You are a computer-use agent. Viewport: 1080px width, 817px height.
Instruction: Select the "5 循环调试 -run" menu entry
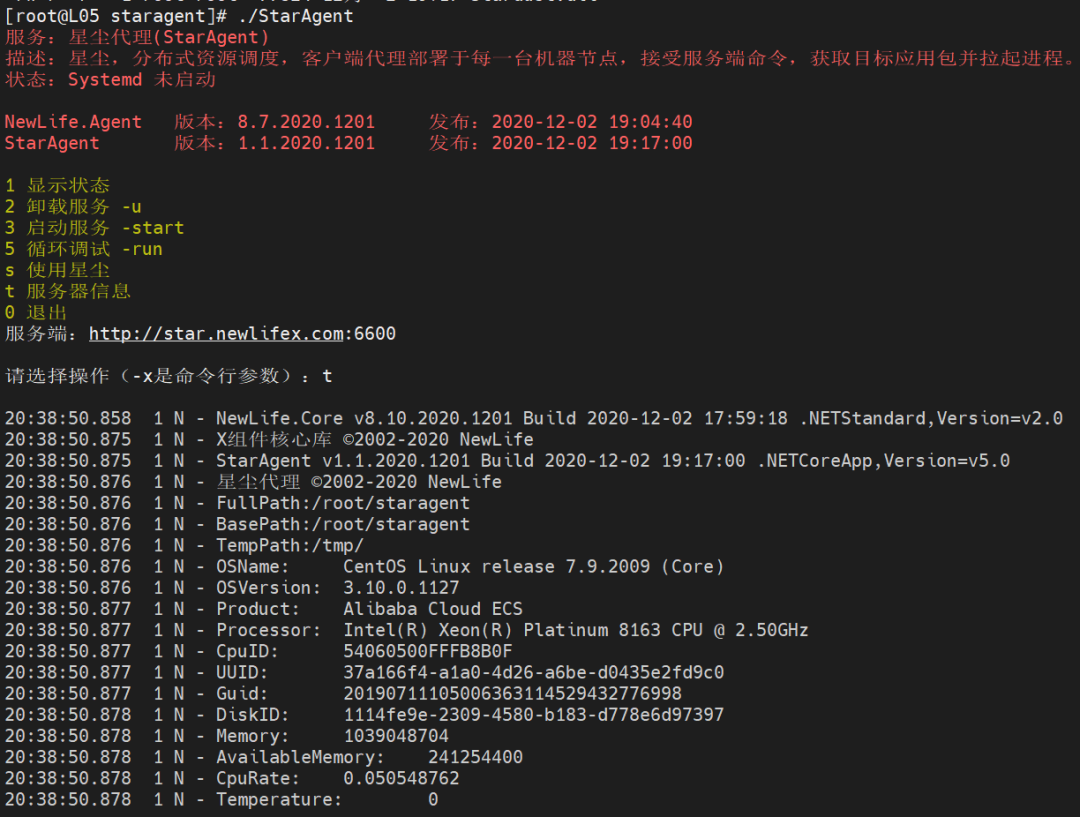[83, 249]
